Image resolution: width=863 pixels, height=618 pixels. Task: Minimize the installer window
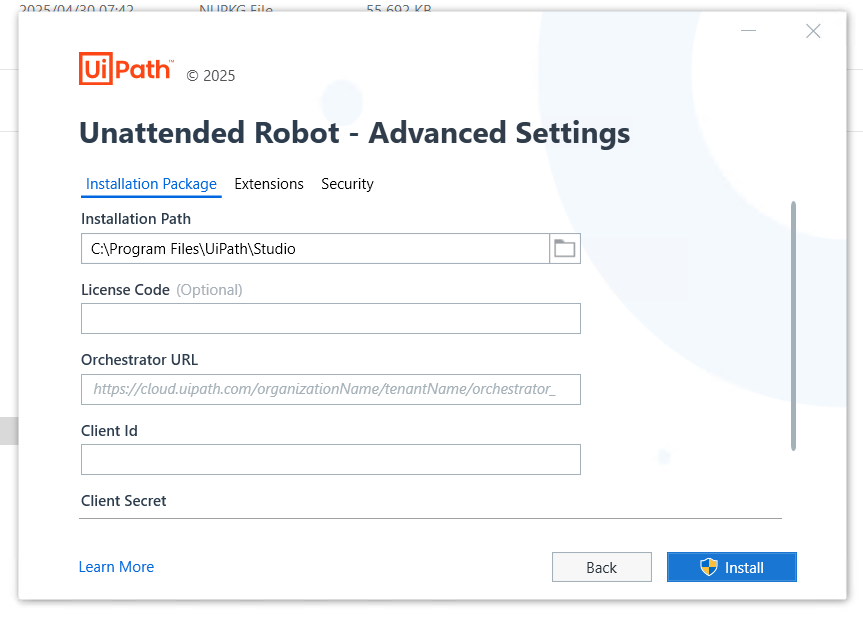click(748, 31)
